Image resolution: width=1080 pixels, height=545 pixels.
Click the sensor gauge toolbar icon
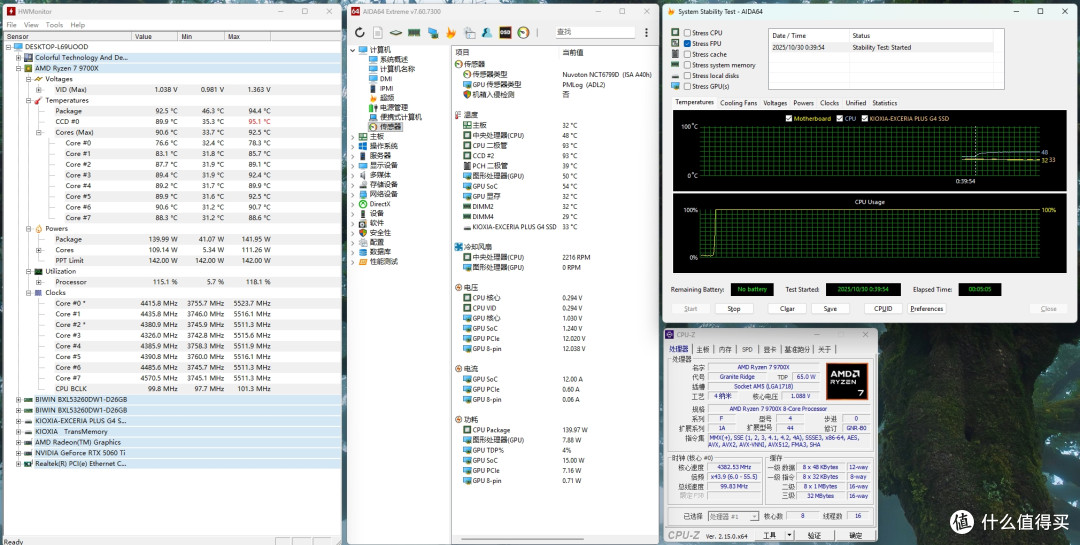(x=523, y=32)
